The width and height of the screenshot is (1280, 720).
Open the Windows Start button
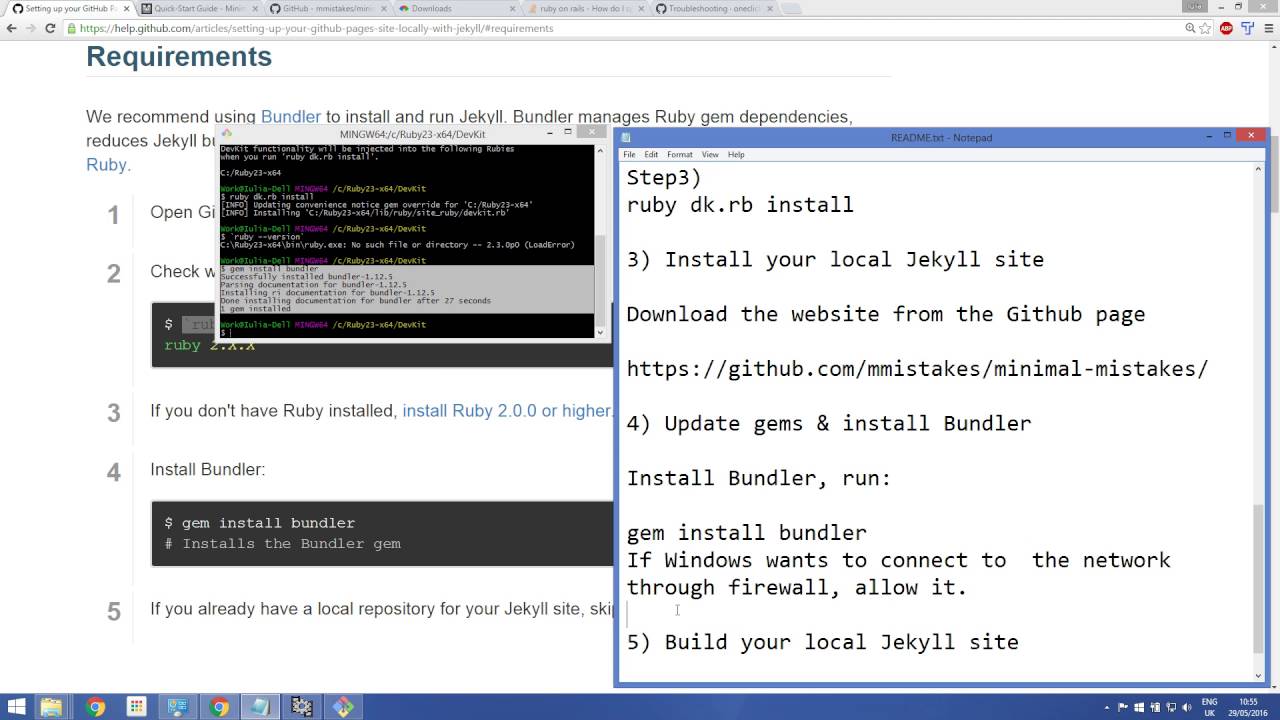point(17,707)
